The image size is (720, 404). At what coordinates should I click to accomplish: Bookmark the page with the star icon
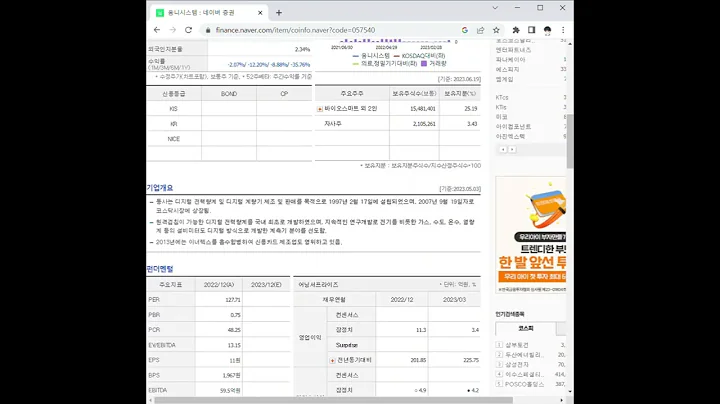[x=496, y=30]
